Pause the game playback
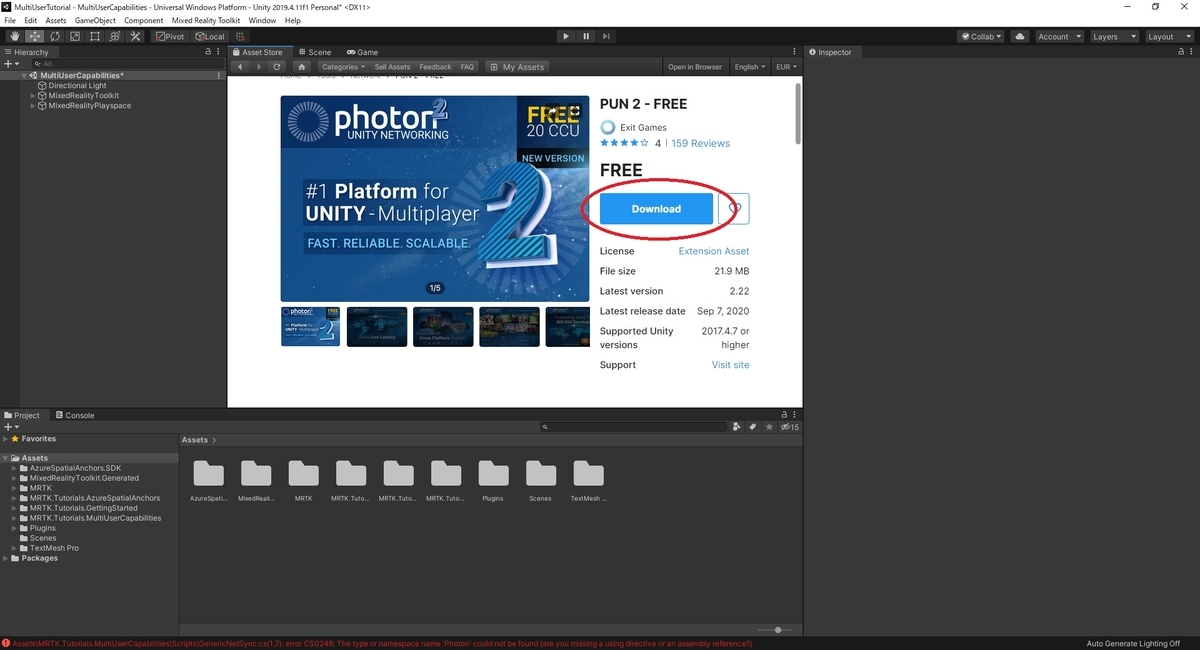 pos(586,36)
